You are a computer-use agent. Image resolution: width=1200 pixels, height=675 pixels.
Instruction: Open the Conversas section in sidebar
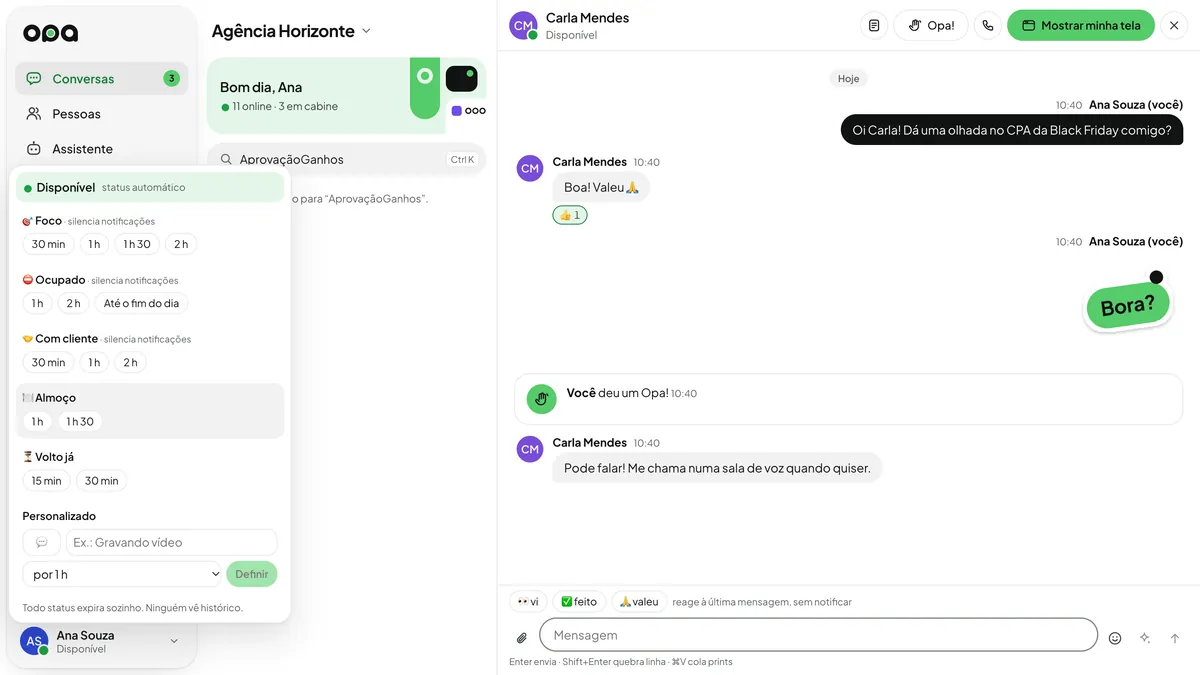(101, 79)
